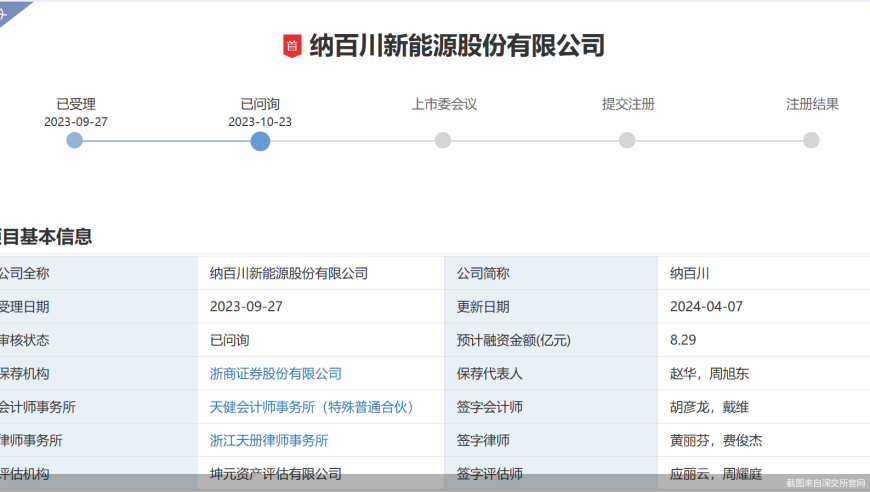Click the 已受理 stage label
870x492 pixels.
(x=76, y=104)
